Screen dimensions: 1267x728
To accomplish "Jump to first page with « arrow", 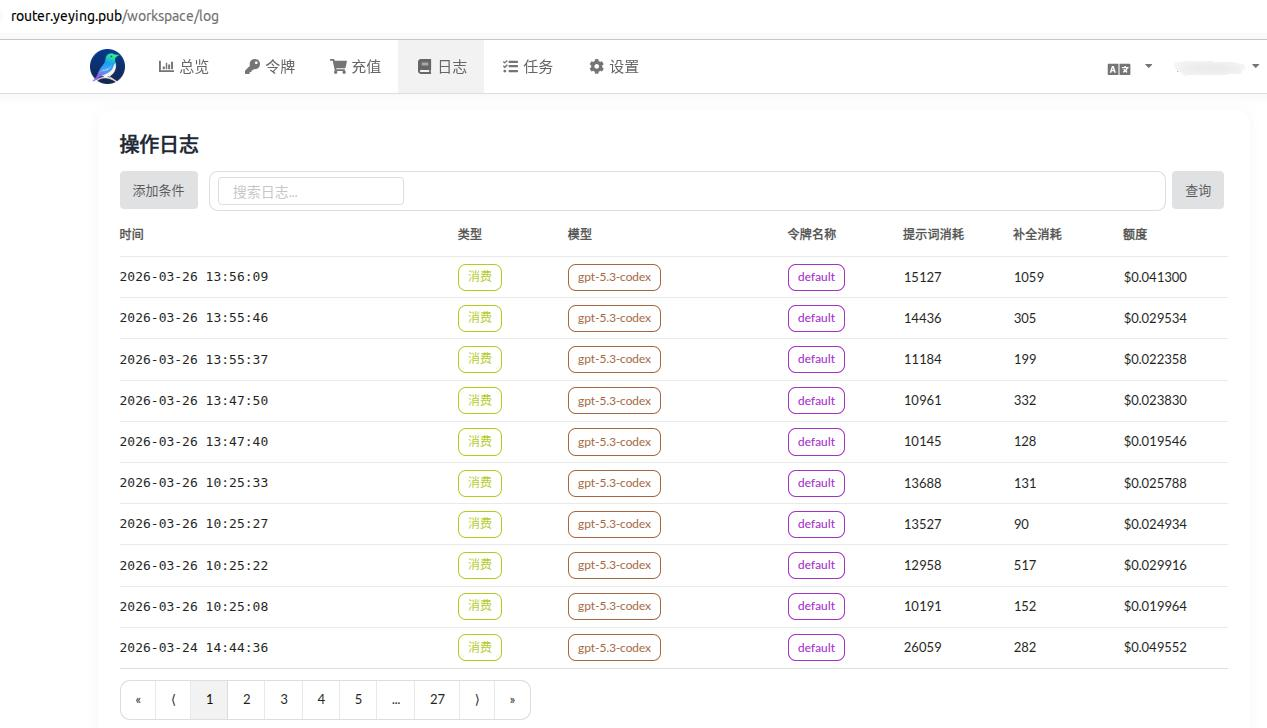I will click(138, 700).
